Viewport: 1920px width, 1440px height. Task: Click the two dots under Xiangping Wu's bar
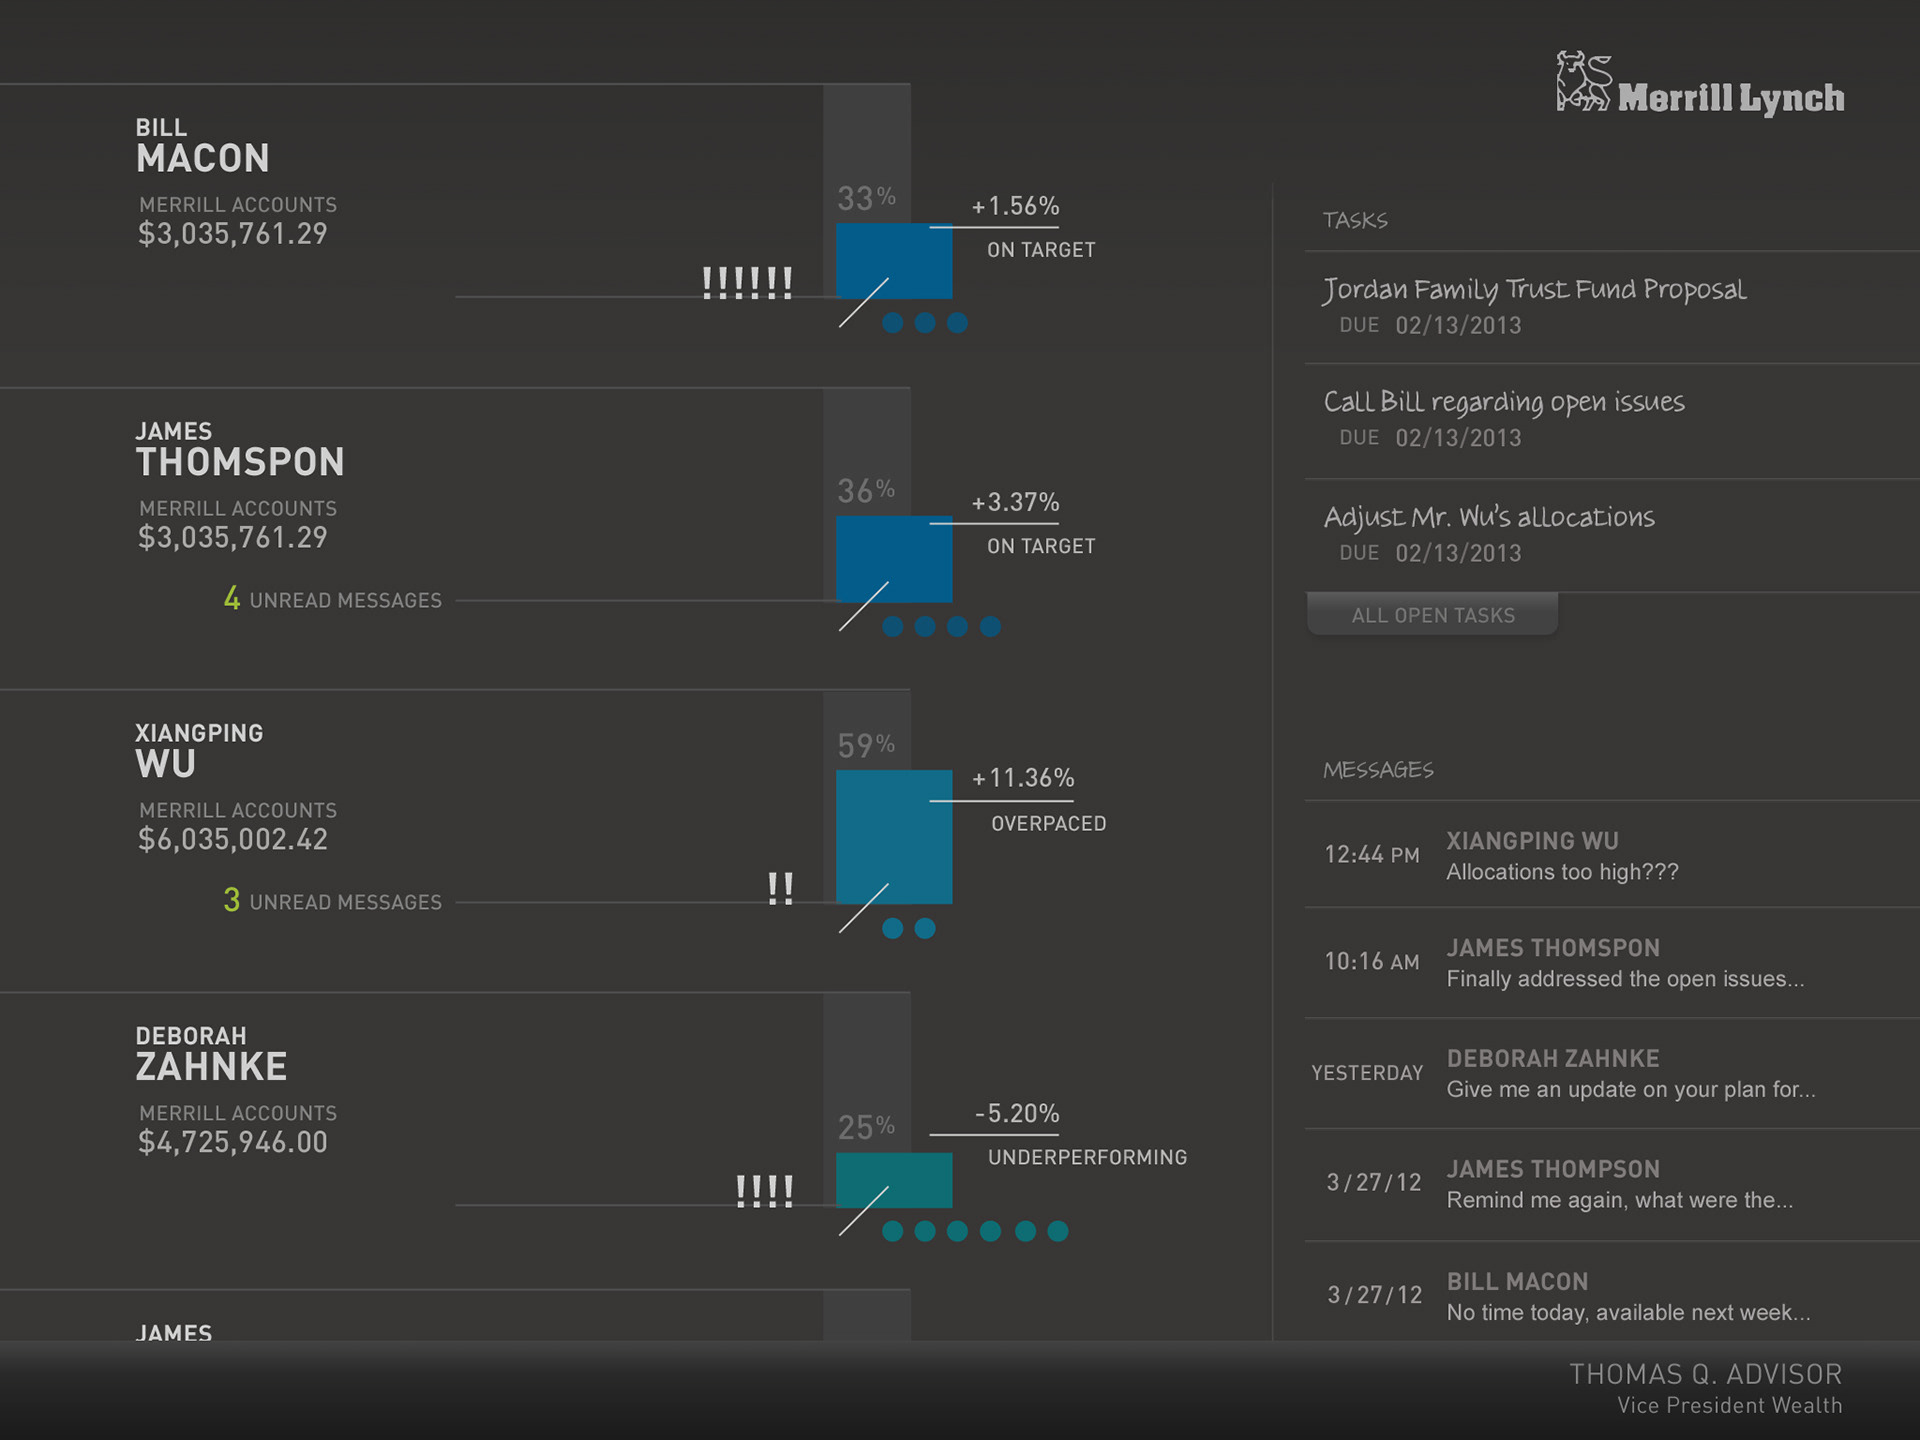pos(909,929)
